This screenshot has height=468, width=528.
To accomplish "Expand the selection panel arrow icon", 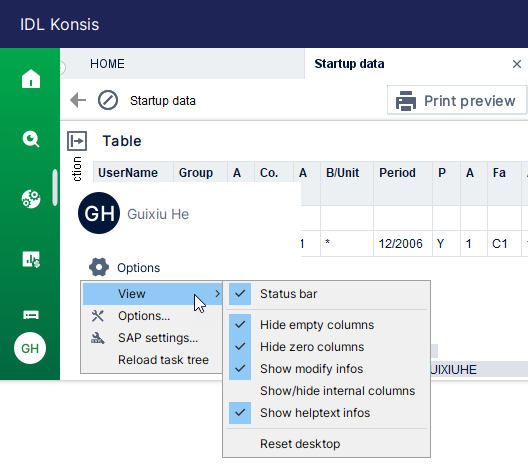I will coord(77,141).
